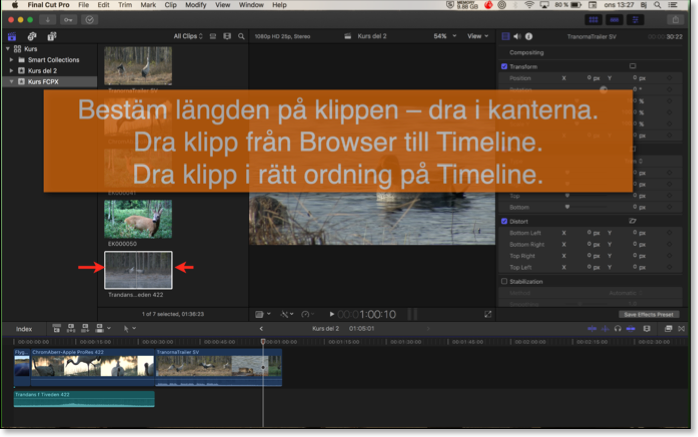This screenshot has height=437, width=698.
Task: Open the Info inspector 'i' icon
Action: point(528,36)
